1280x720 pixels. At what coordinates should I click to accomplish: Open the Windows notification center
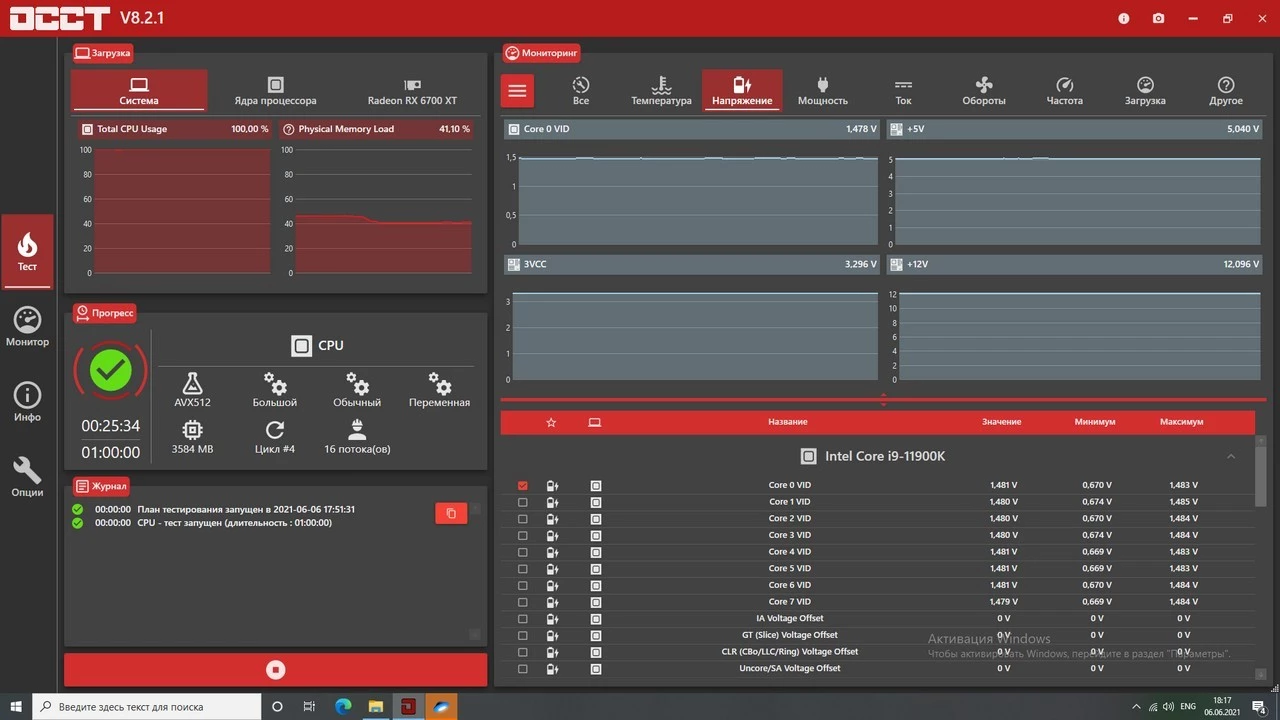(1260, 707)
